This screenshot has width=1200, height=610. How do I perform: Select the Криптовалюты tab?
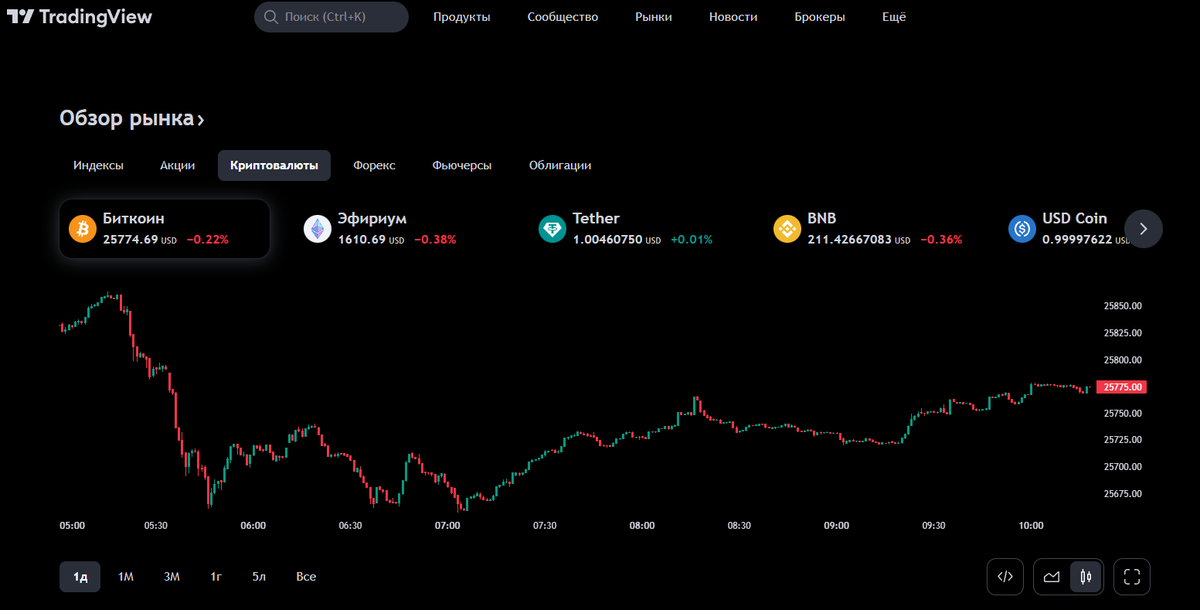(x=274, y=166)
